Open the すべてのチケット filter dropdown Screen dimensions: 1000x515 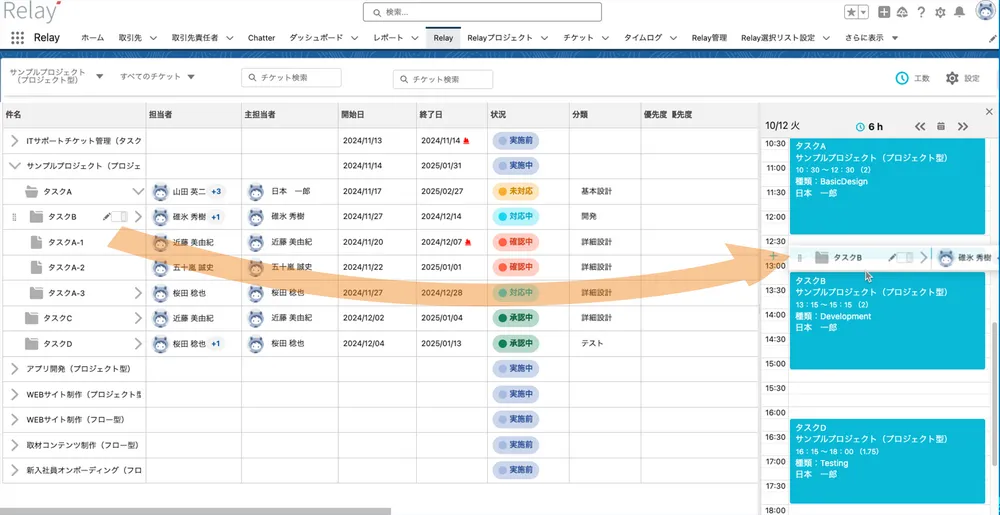point(157,77)
